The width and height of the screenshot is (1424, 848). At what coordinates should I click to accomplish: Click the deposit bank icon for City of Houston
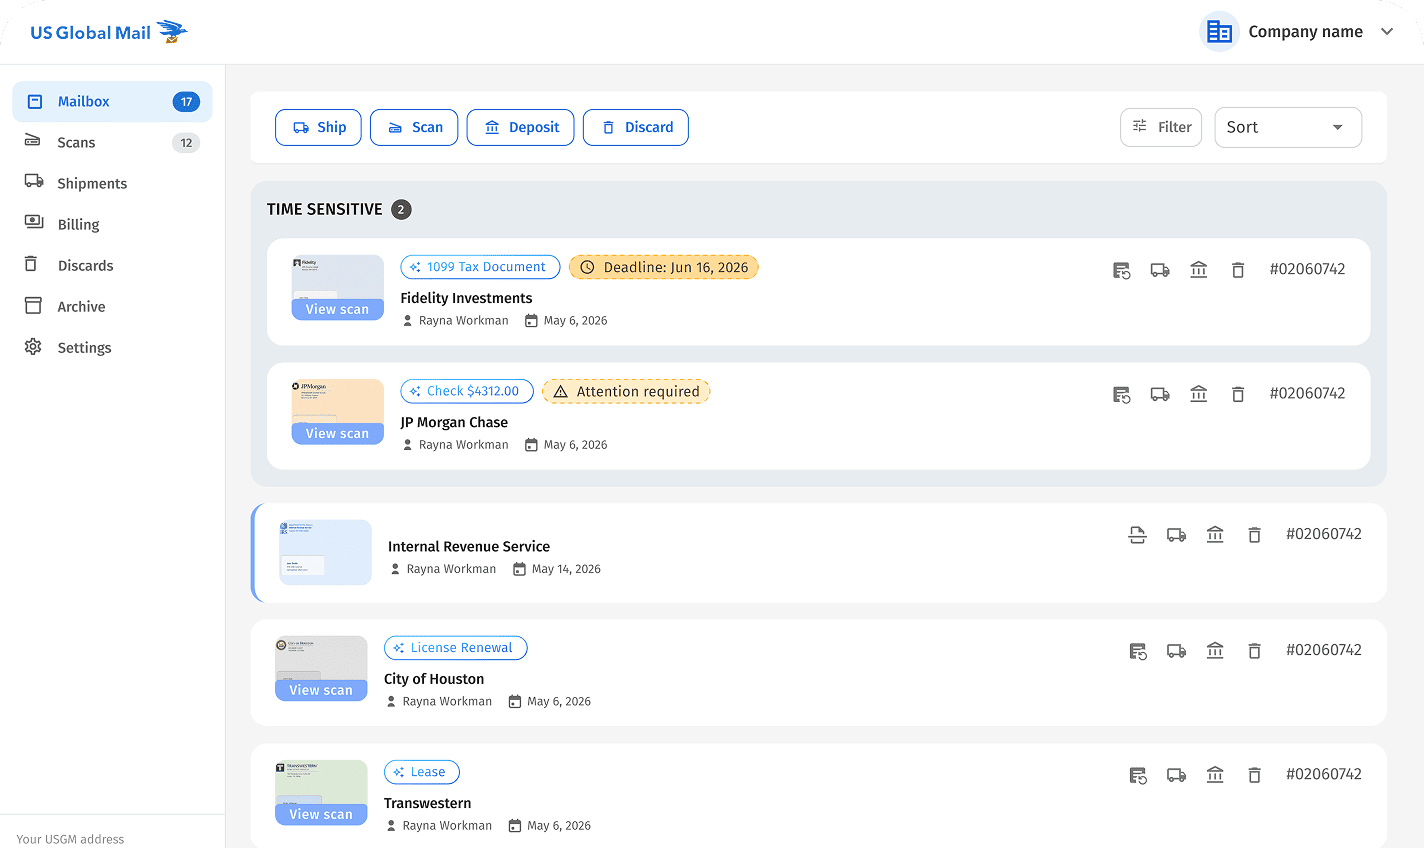tap(1215, 651)
